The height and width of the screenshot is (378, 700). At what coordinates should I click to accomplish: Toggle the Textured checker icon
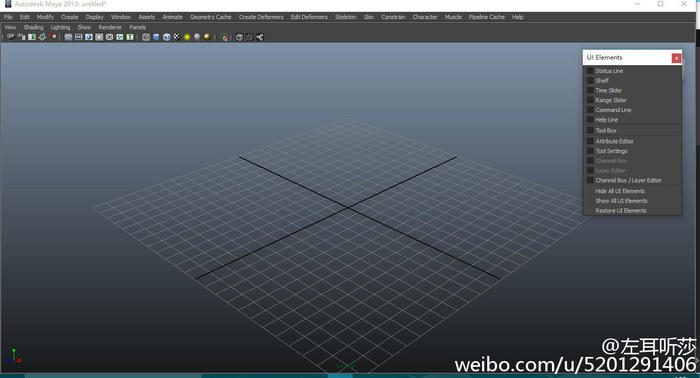pyautogui.click(x=177, y=37)
